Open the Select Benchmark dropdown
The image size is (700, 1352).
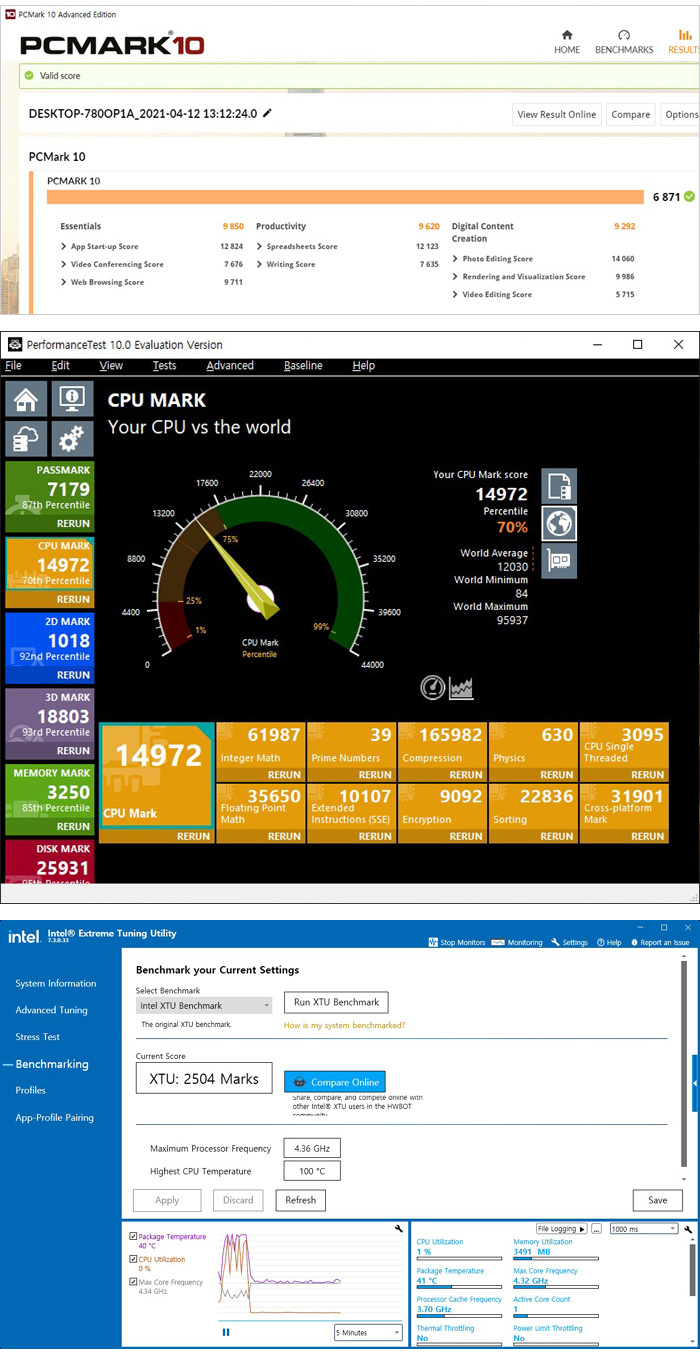point(204,1005)
